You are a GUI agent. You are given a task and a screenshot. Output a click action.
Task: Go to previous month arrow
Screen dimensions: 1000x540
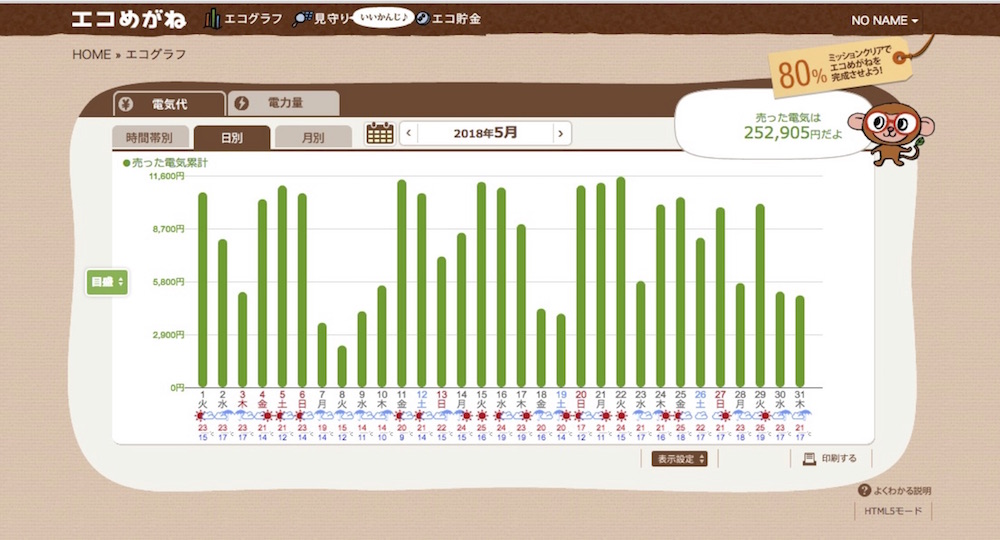tap(408, 133)
